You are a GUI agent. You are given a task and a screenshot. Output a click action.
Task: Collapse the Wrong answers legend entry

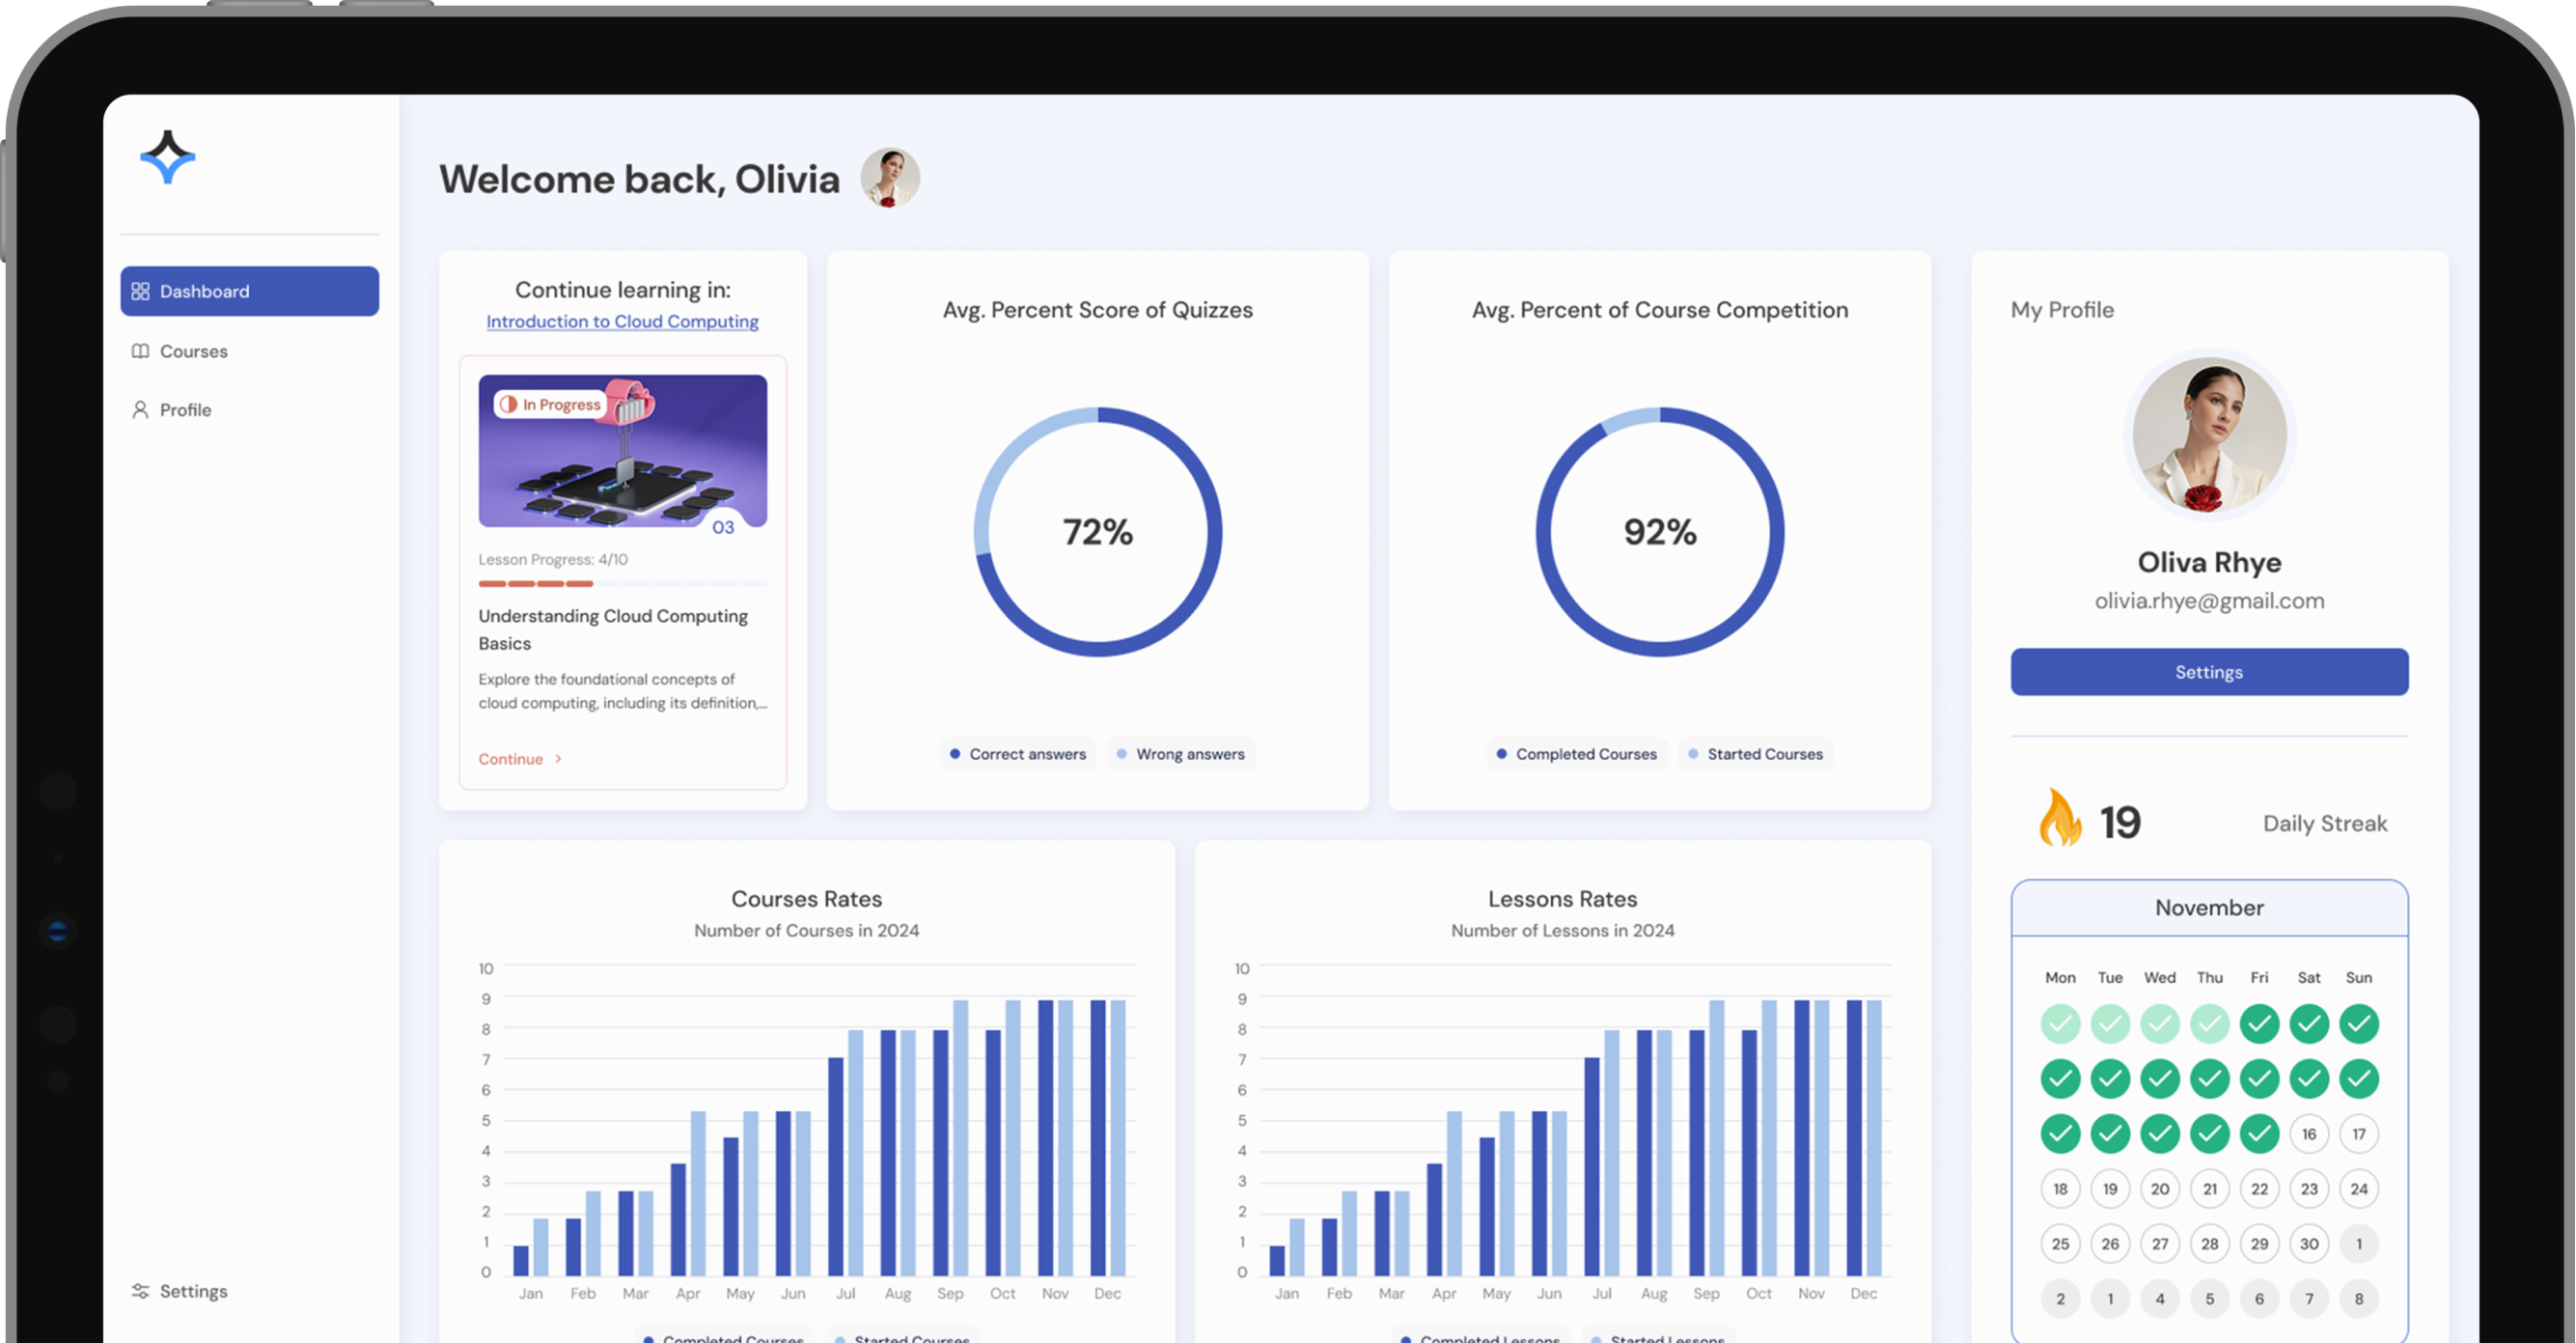pyautogui.click(x=1181, y=754)
